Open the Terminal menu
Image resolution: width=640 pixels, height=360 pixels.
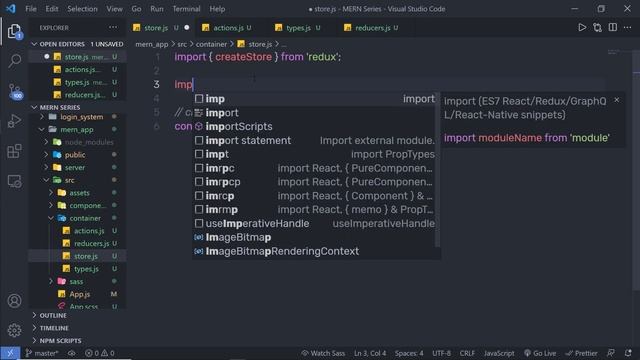(x=186, y=9)
